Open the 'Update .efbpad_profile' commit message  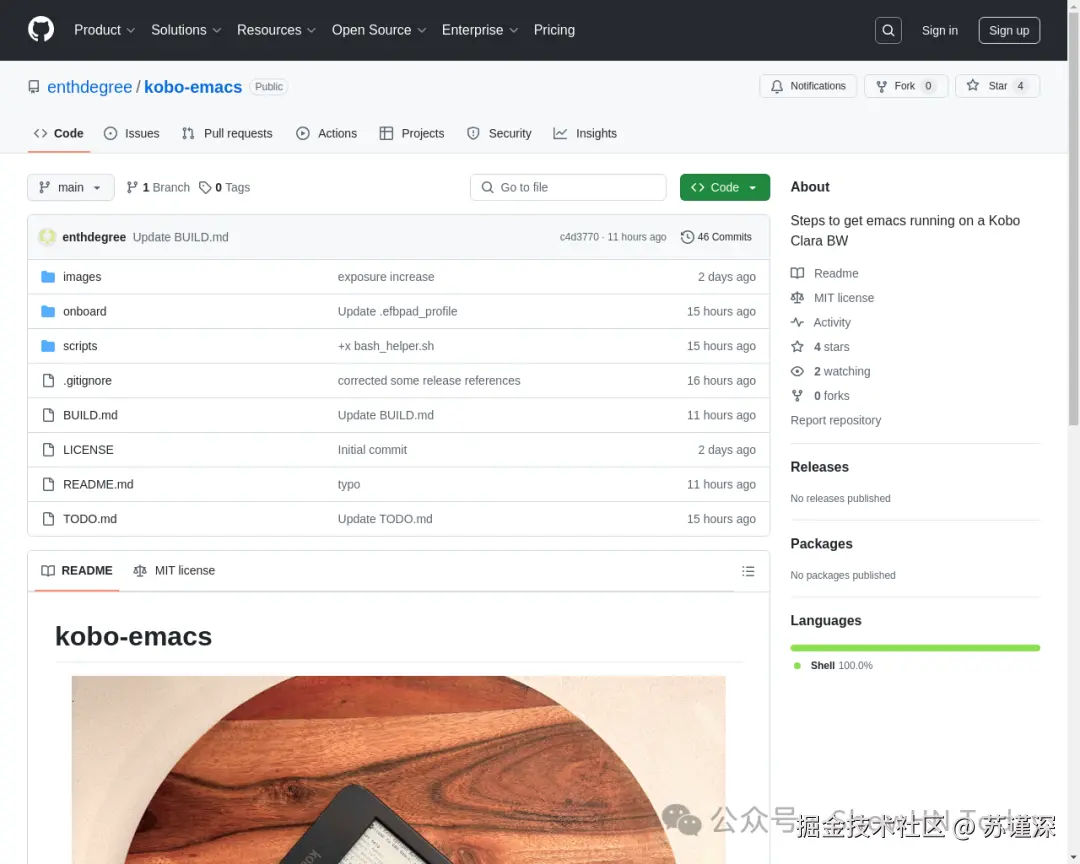tap(397, 311)
